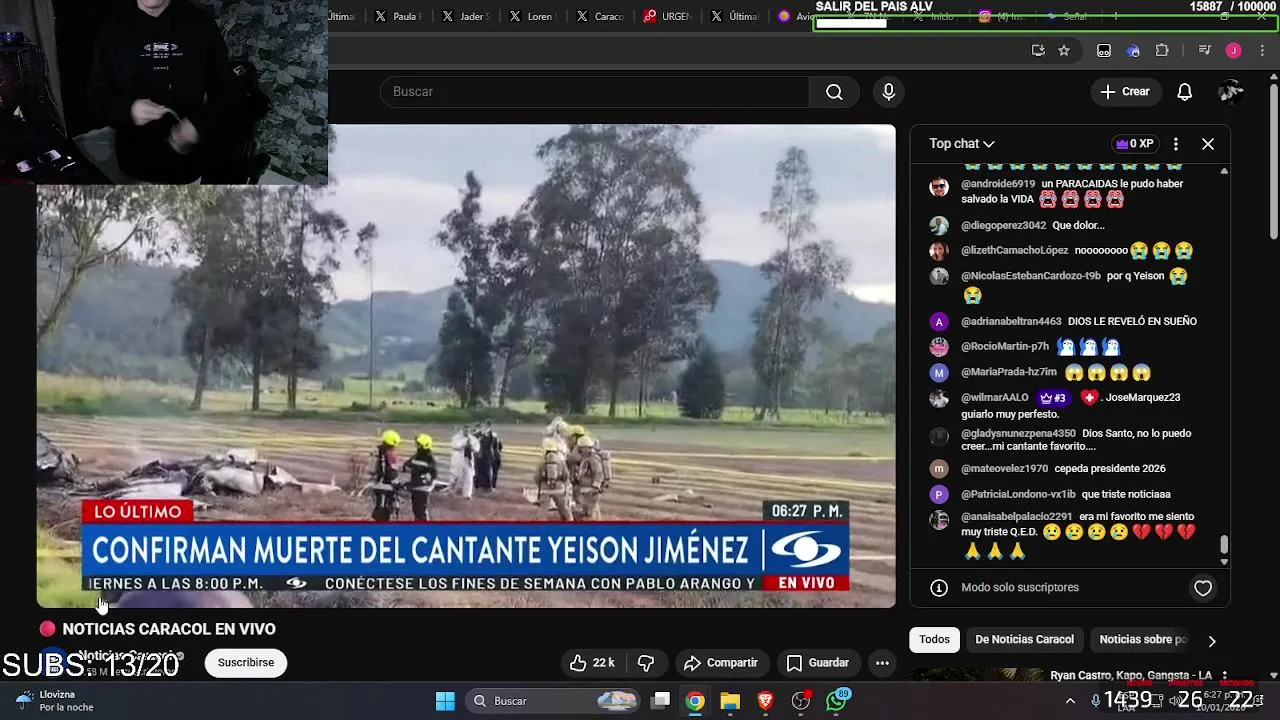Click NOTICIAS CARACOL EN VIVO title
Screen dimensions: 1280x720
click(169, 629)
